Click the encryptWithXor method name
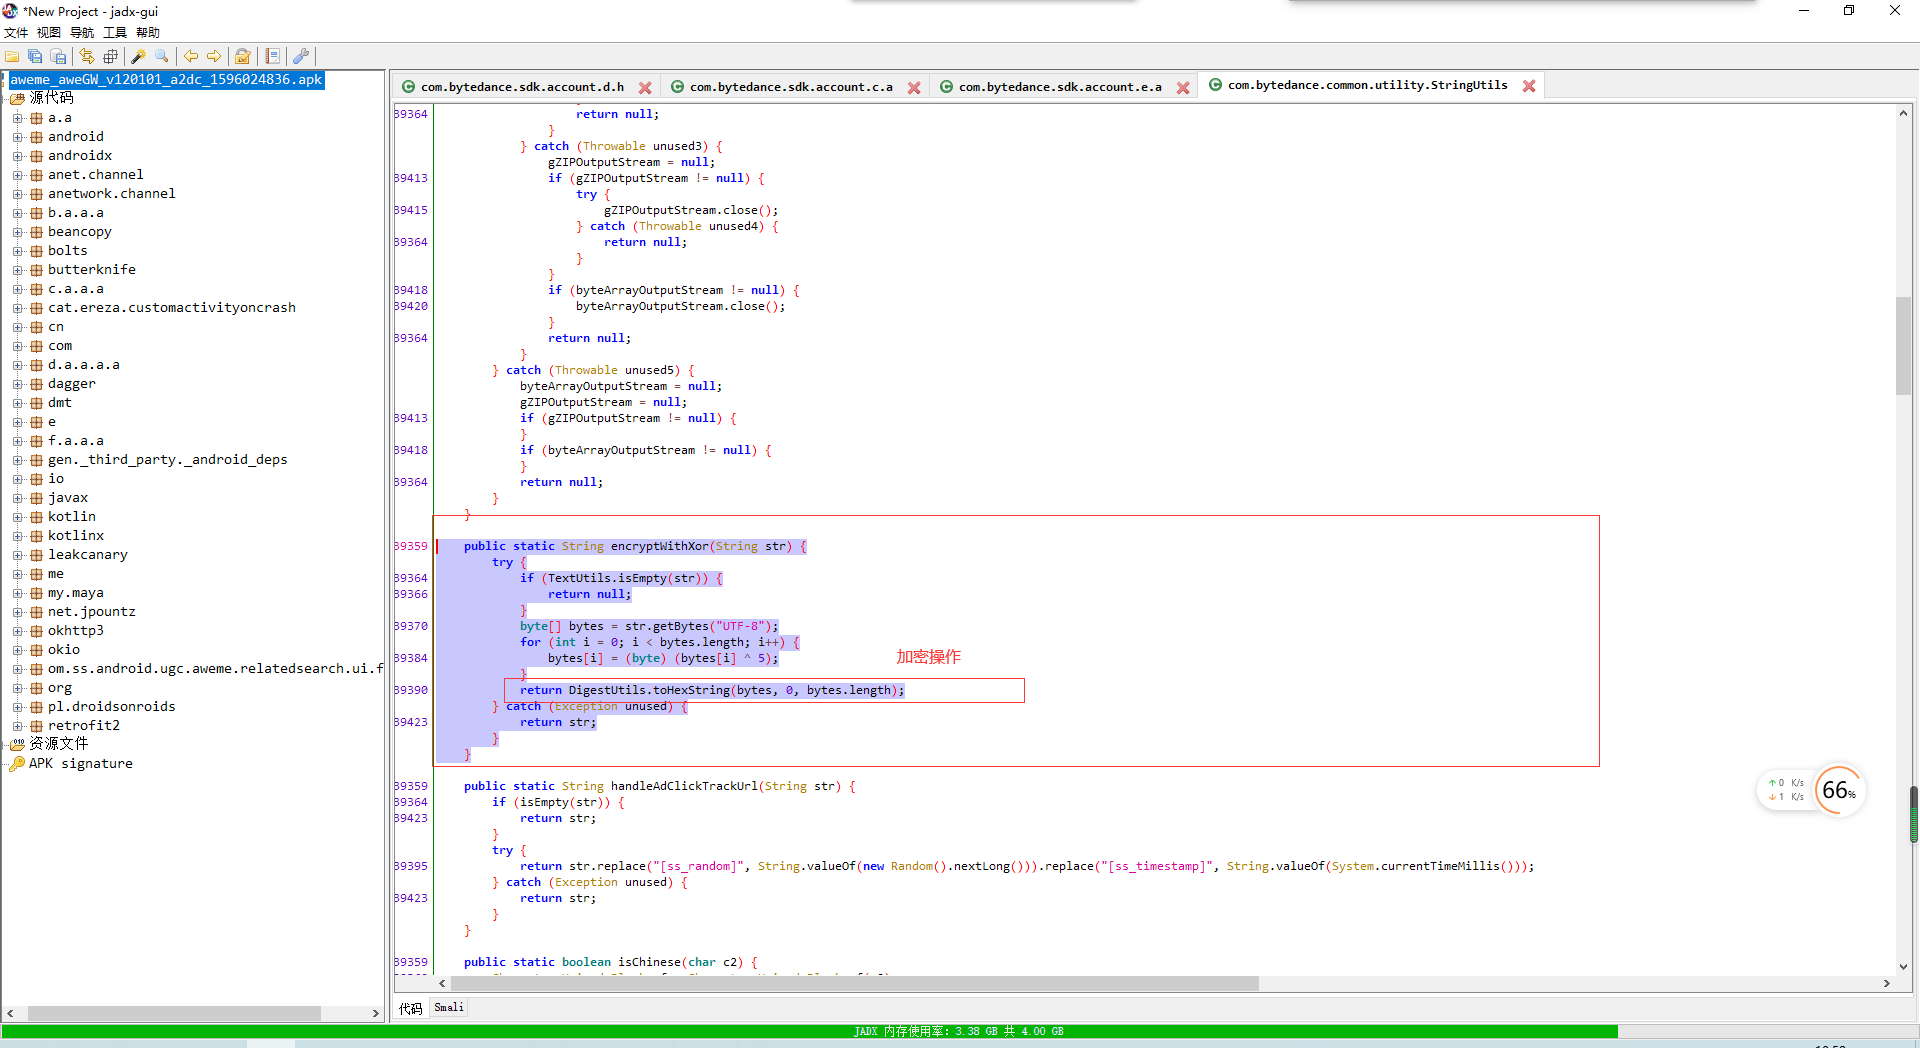 click(659, 547)
